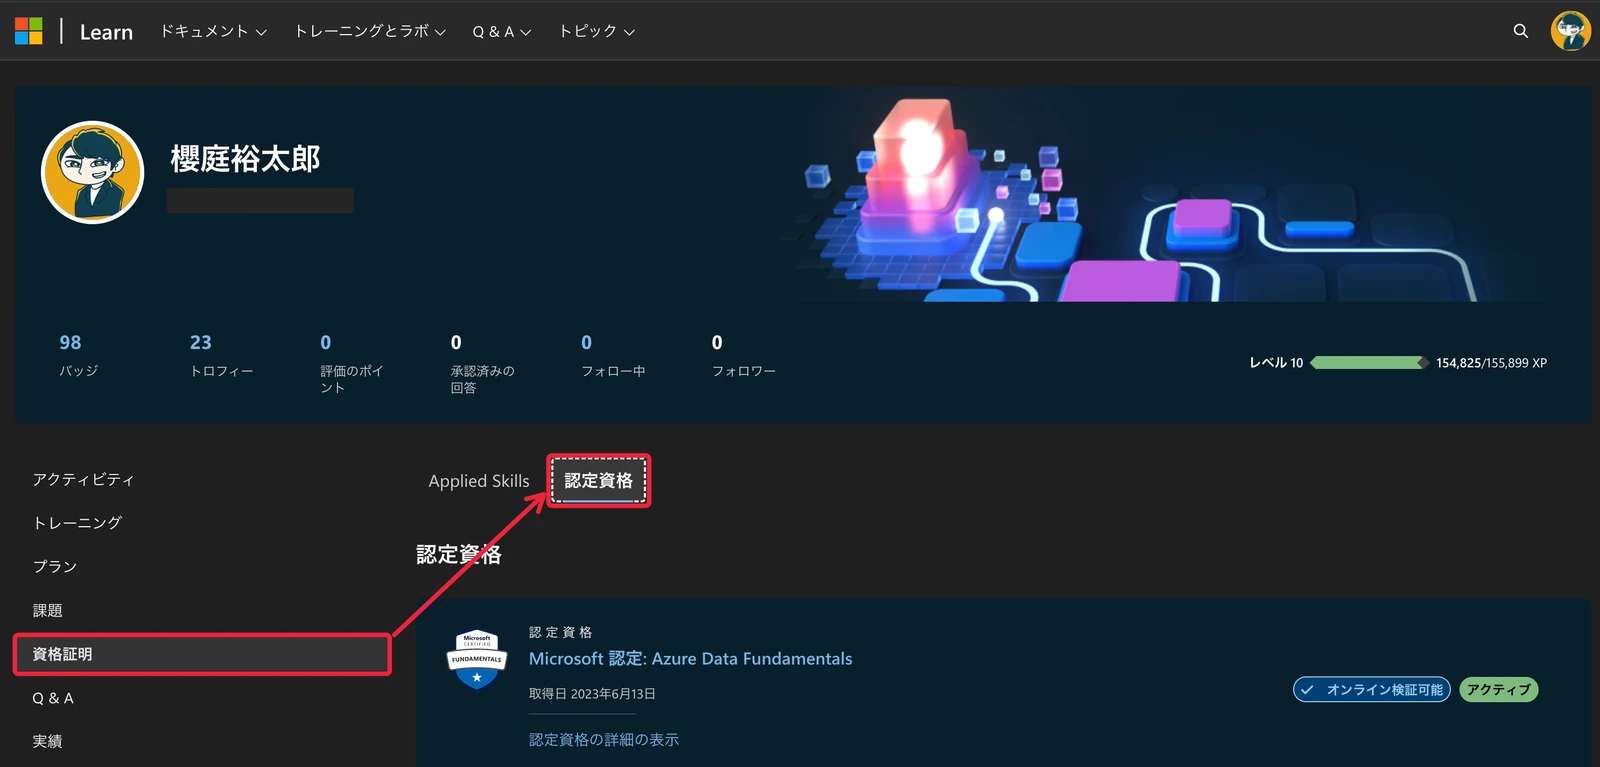The width and height of the screenshot is (1600, 767).
Task: Open プラン in the sidebar
Action: 55,567
